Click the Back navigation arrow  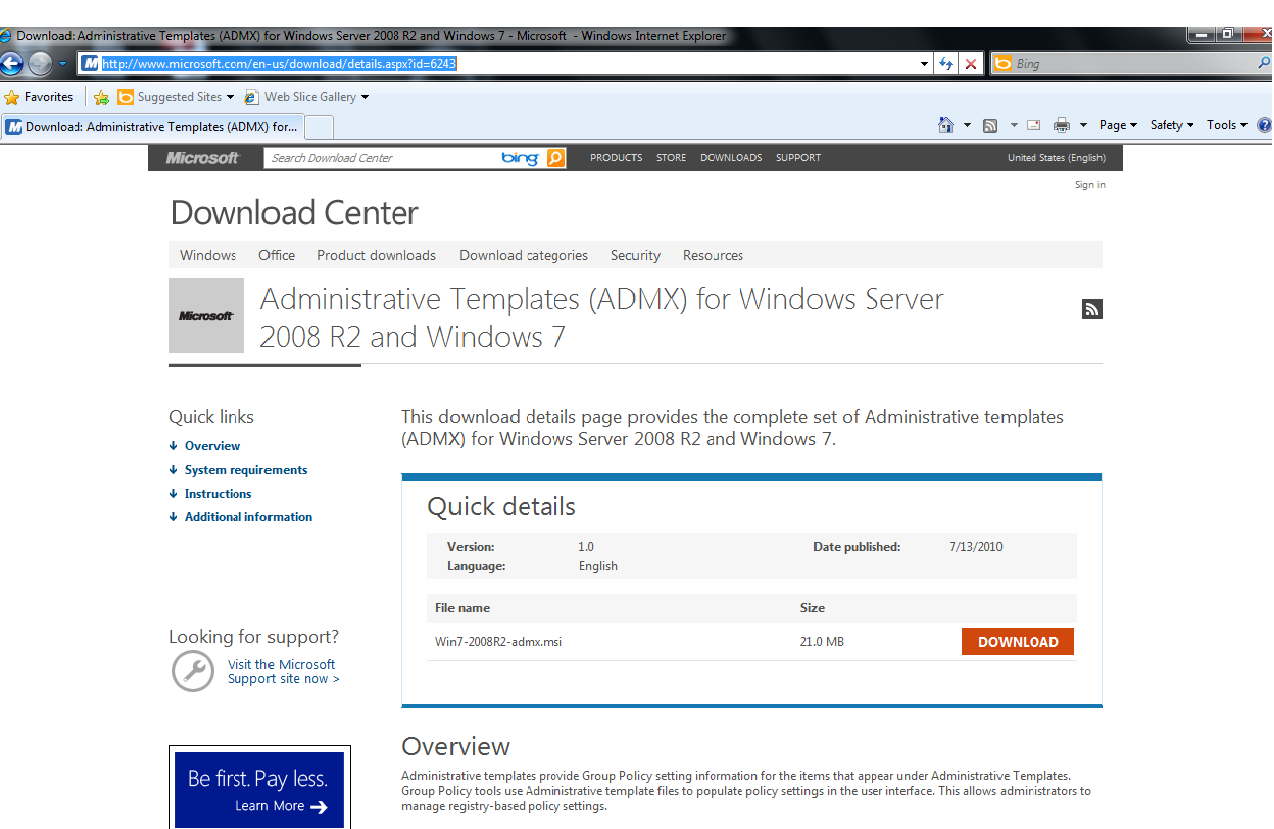coord(11,63)
